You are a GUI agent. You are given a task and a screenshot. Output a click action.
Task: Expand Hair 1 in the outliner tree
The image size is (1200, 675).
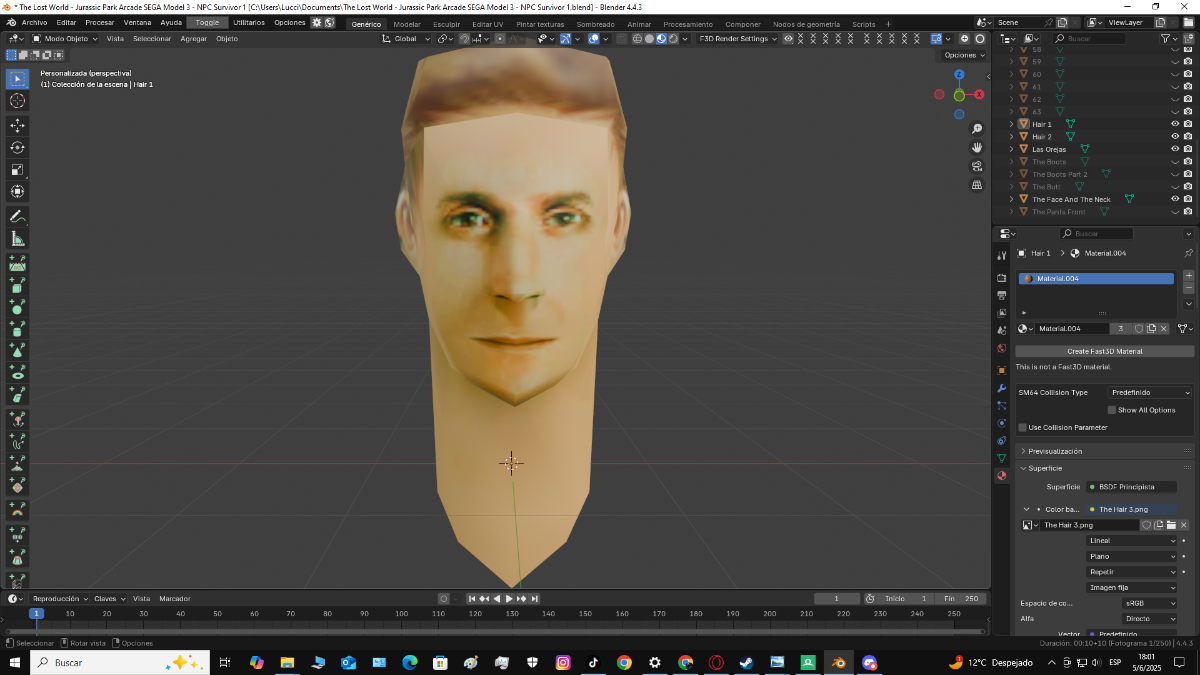tap(1011, 124)
